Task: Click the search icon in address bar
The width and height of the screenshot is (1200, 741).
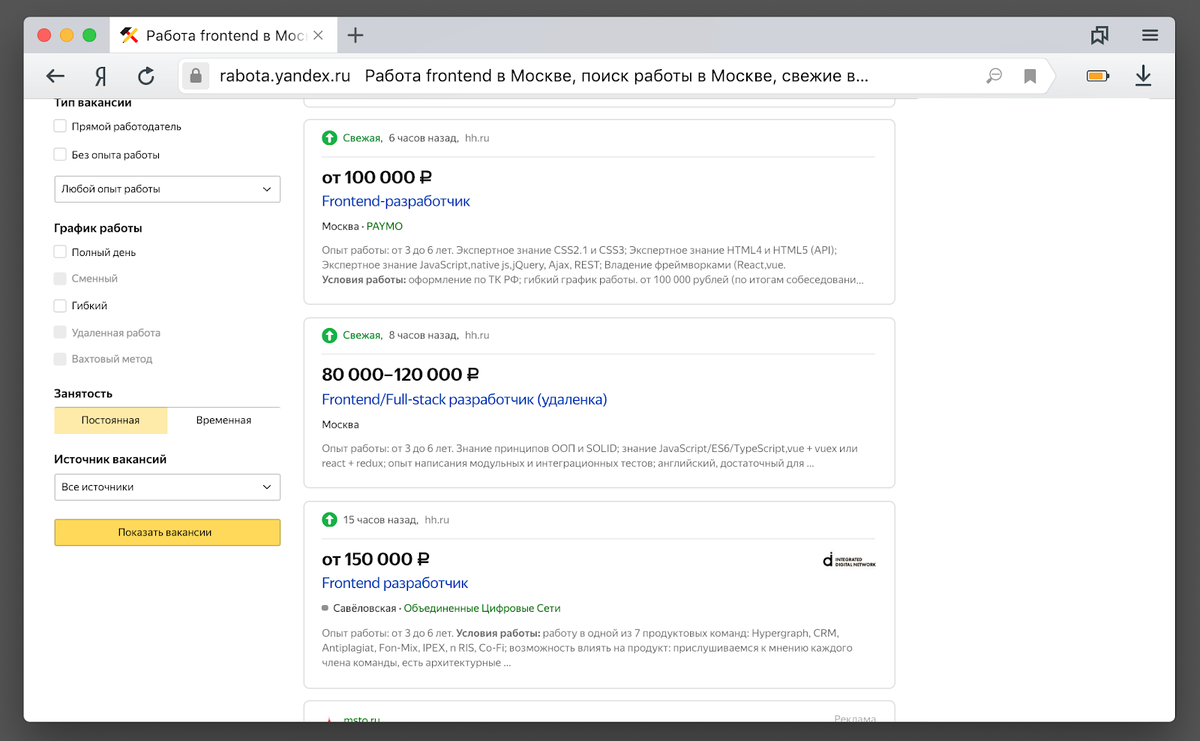Action: click(x=994, y=76)
